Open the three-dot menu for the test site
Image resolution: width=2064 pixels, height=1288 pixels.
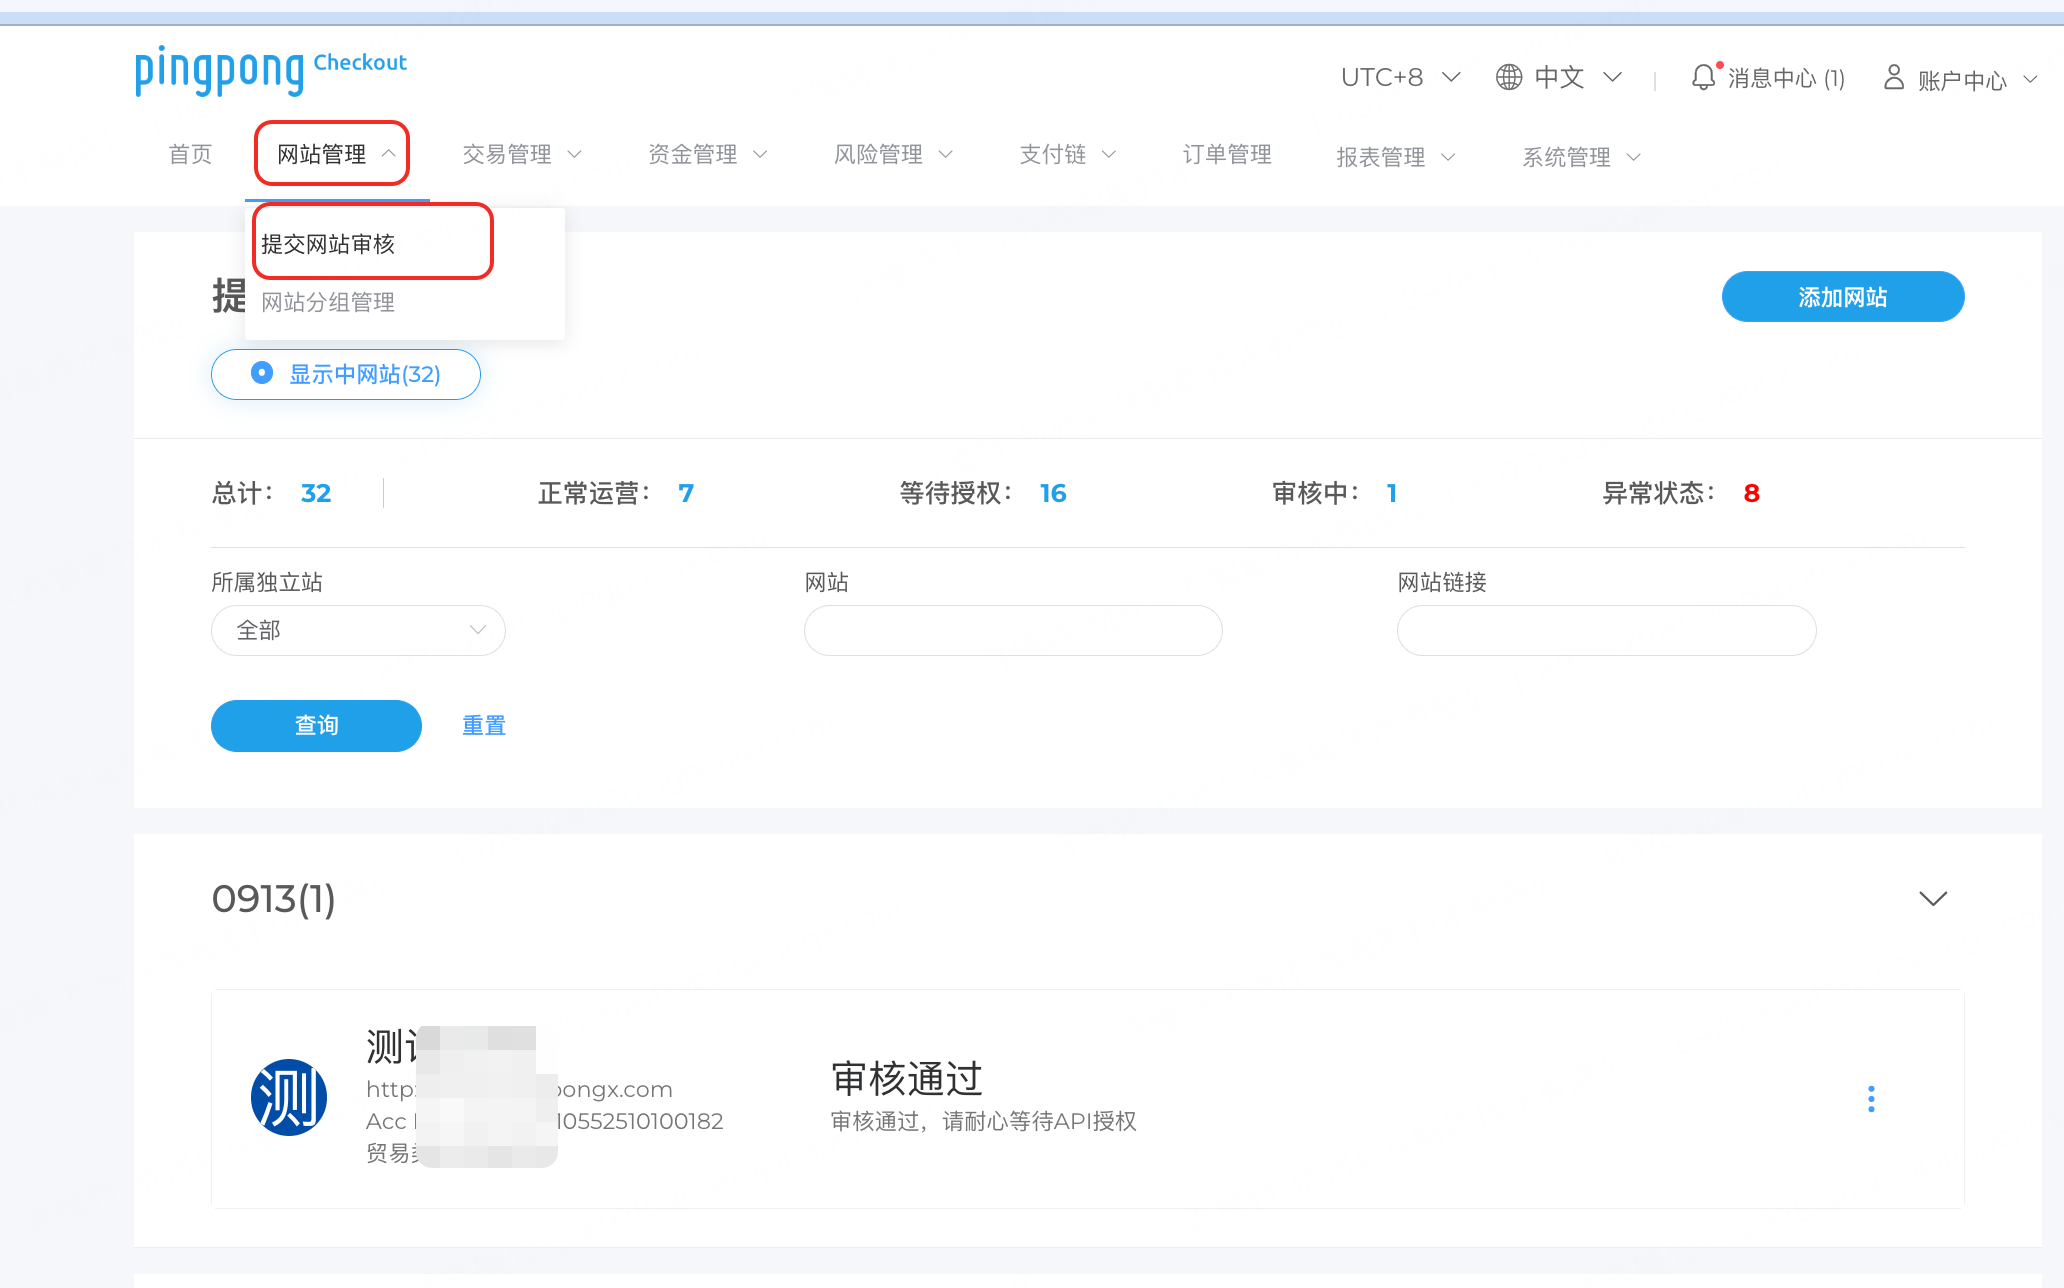1871,1099
